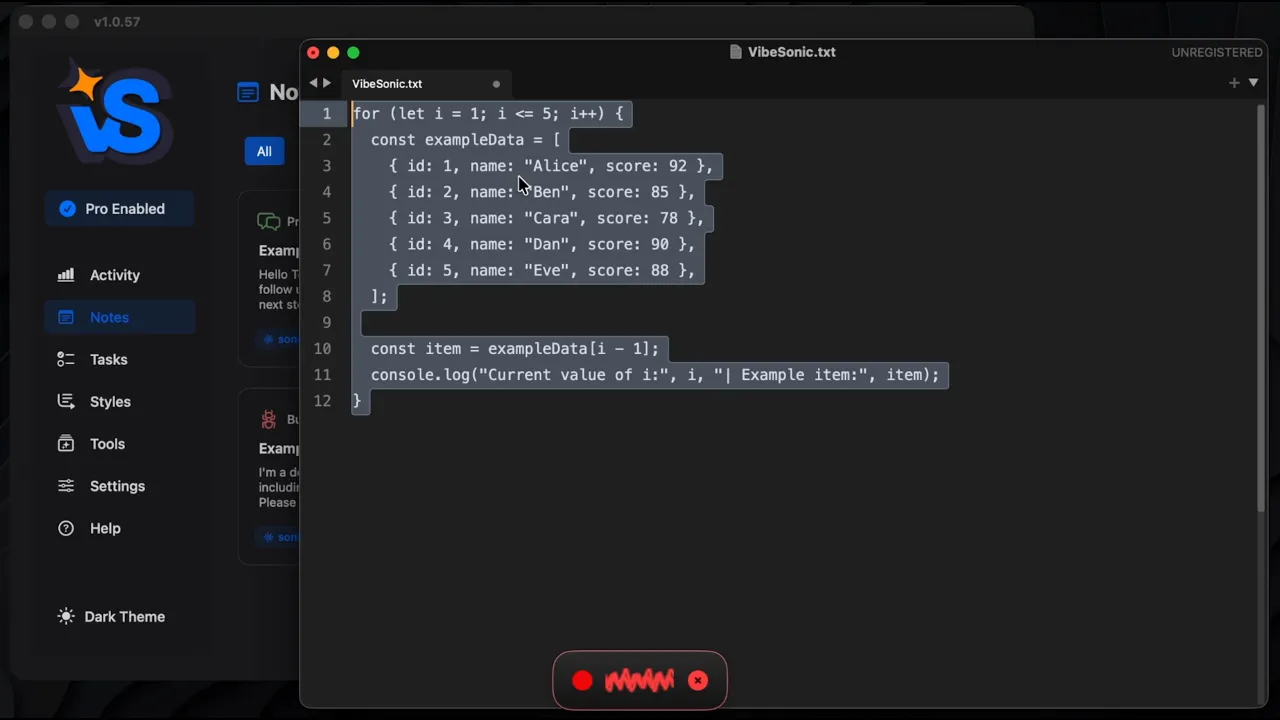Click the editor vertical scrollbar
Screen dimensions: 1280x720
(x=1262, y=310)
